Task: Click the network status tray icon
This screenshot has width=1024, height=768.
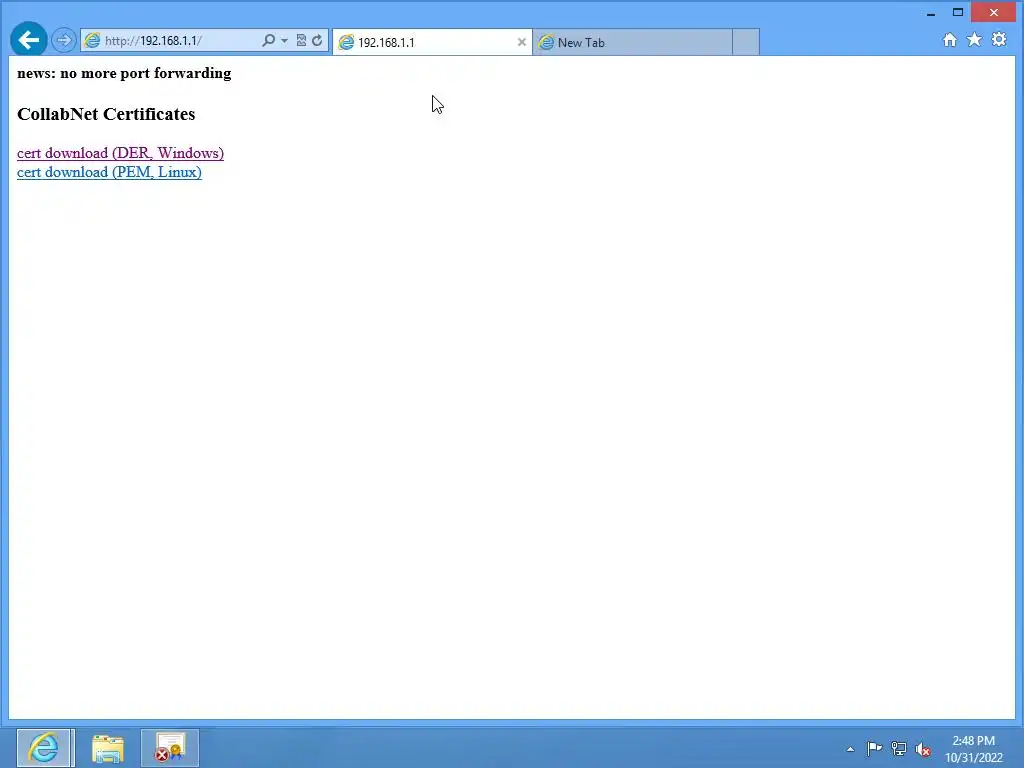Action: (x=899, y=749)
